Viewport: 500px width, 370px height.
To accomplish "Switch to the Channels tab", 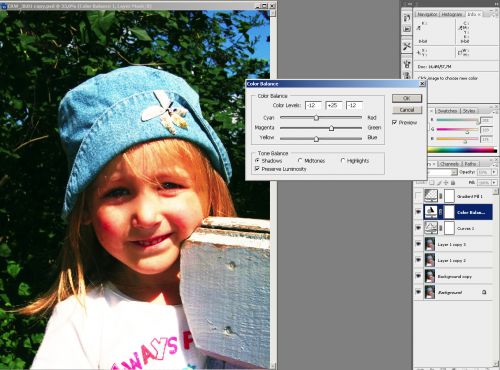I will 449,164.
